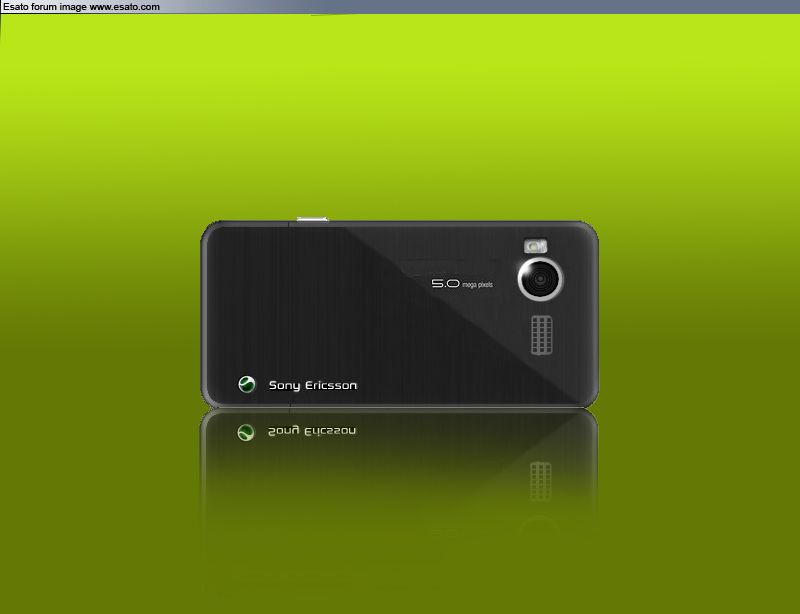The height and width of the screenshot is (614, 800).
Task: Click the bright green background above phone
Action: pyautogui.click(x=400, y=110)
